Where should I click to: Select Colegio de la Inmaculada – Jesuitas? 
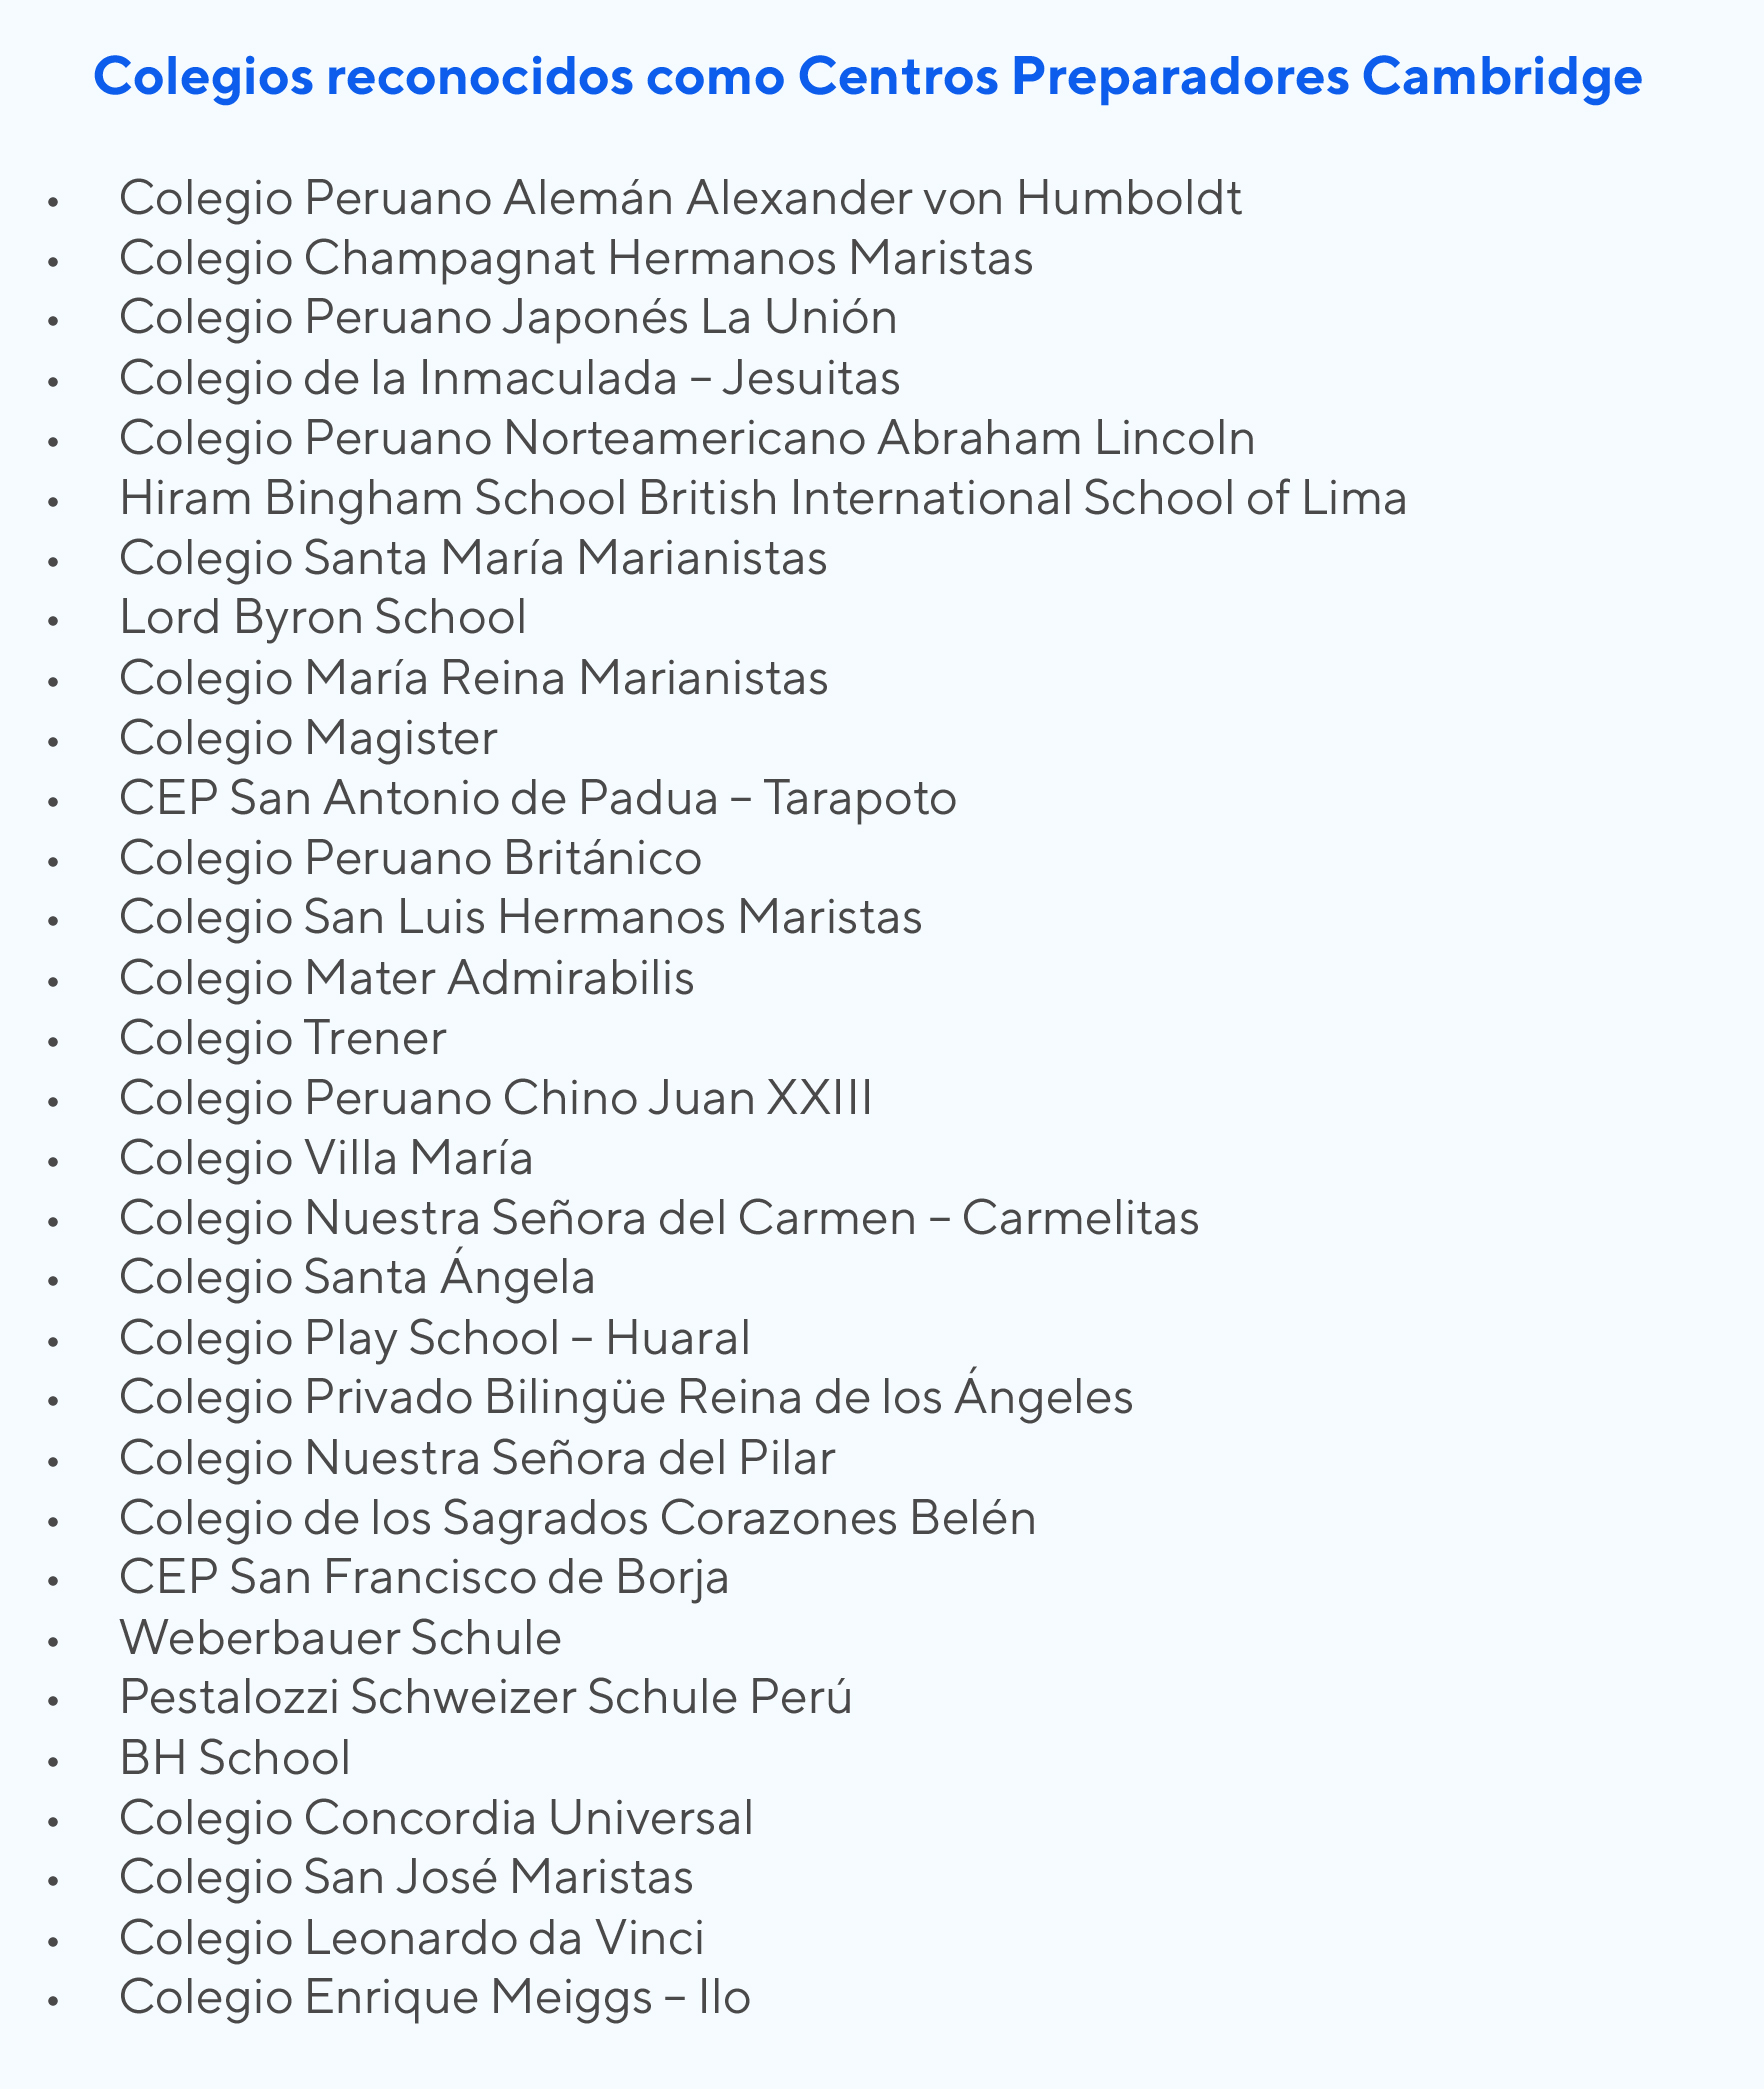[x=509, y=378]
